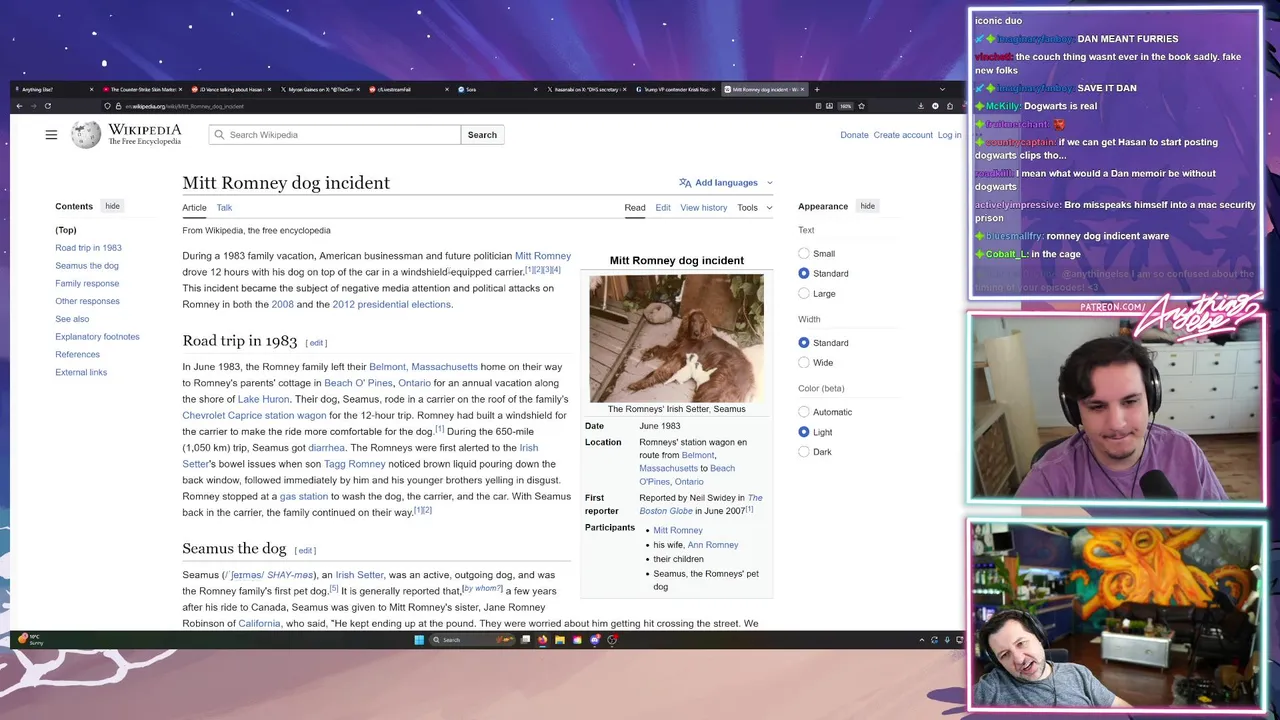This screenshot has width=1280, height=720.
Task: Jump to Family response in Contents
Action: (x=87, y=283)
